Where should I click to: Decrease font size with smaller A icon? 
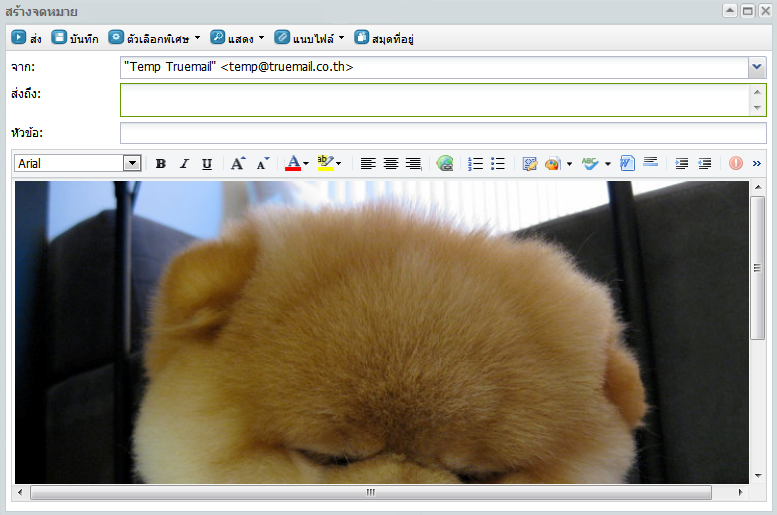click(262, 164)
